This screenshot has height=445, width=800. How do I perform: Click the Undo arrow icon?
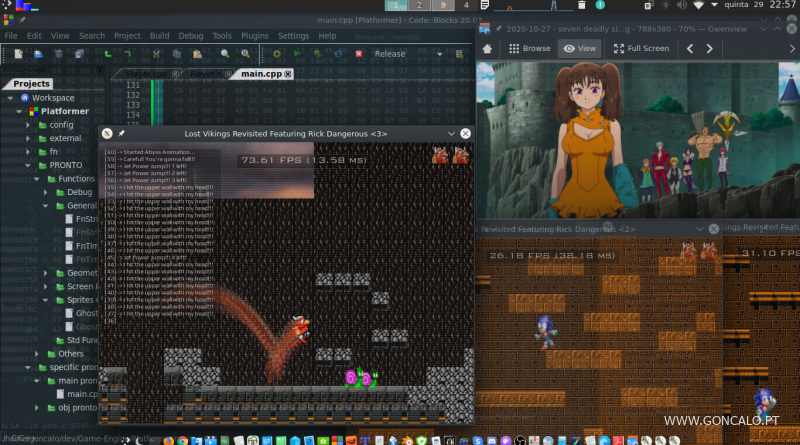click(108, 54)
